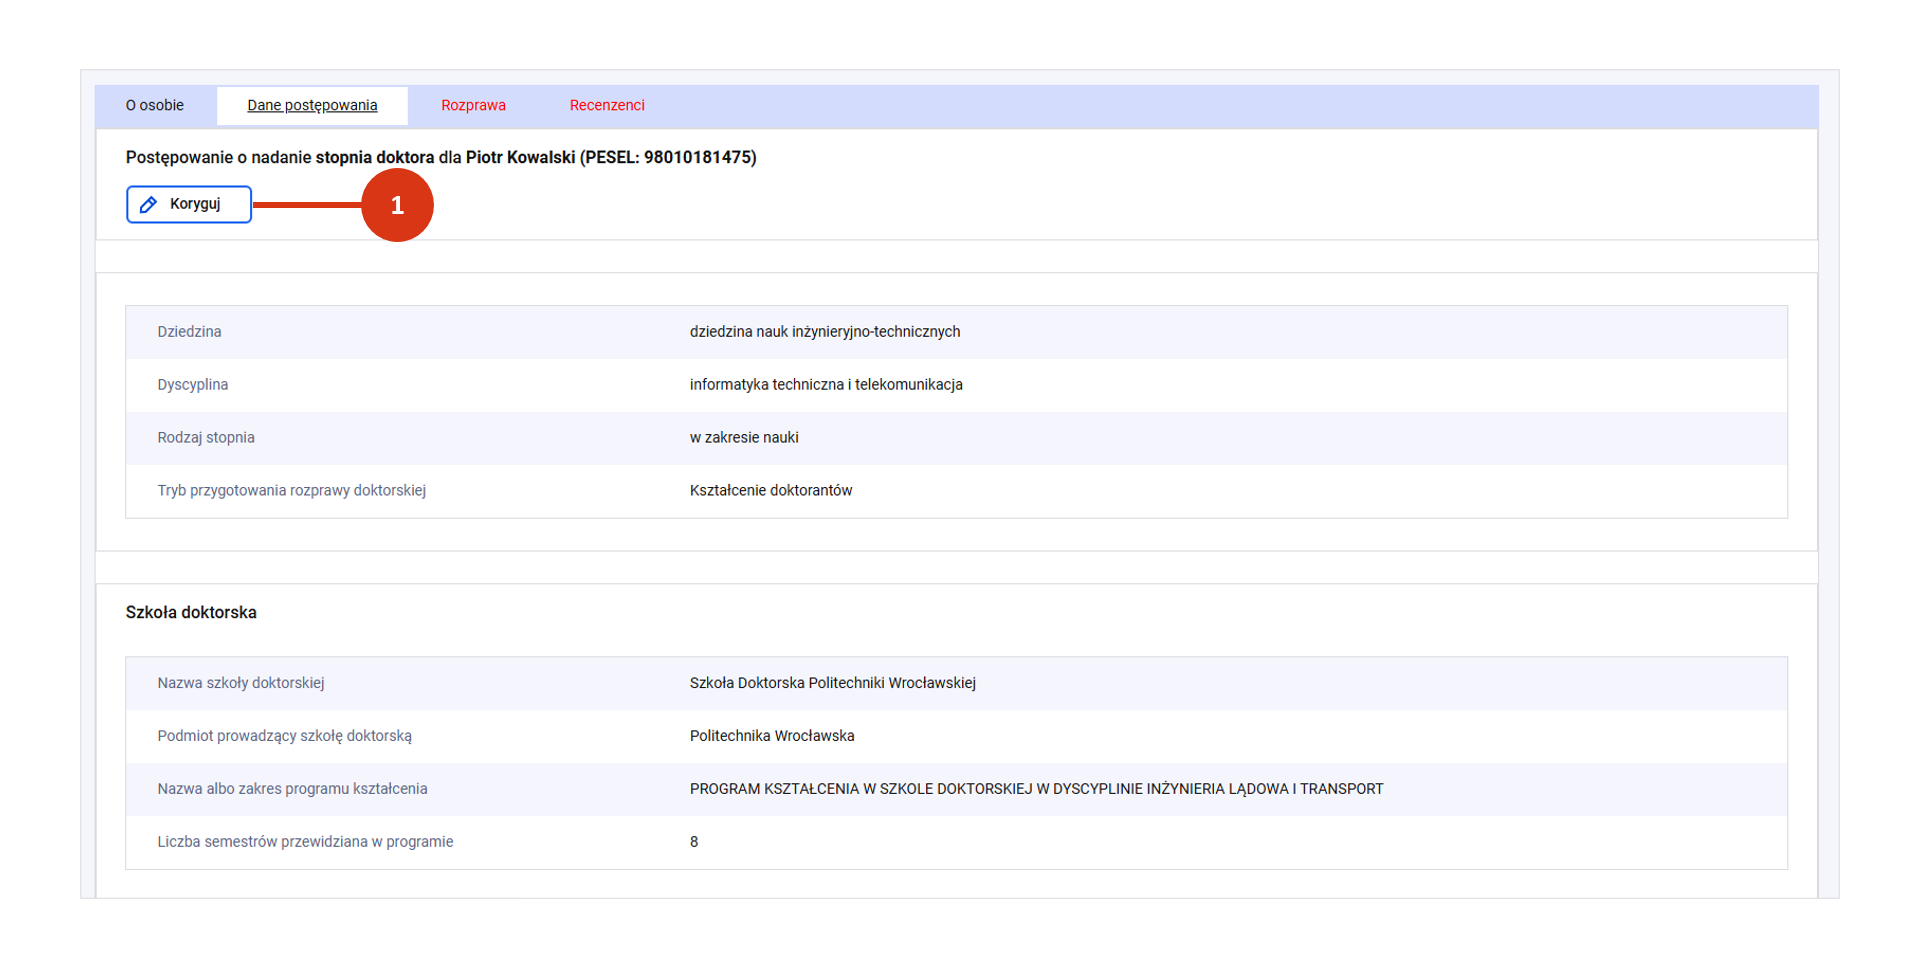Viewport: 1919px width, 966px height.
Task: Click the red numbered marker 1
Action: coord(397,205)
